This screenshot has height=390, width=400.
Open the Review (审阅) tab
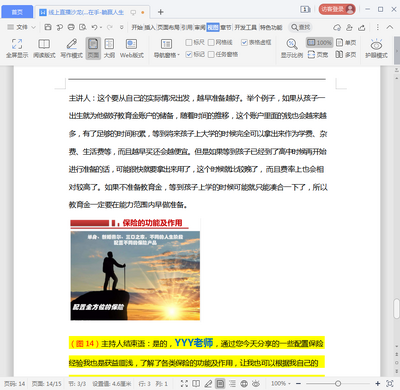click(200, 27)
